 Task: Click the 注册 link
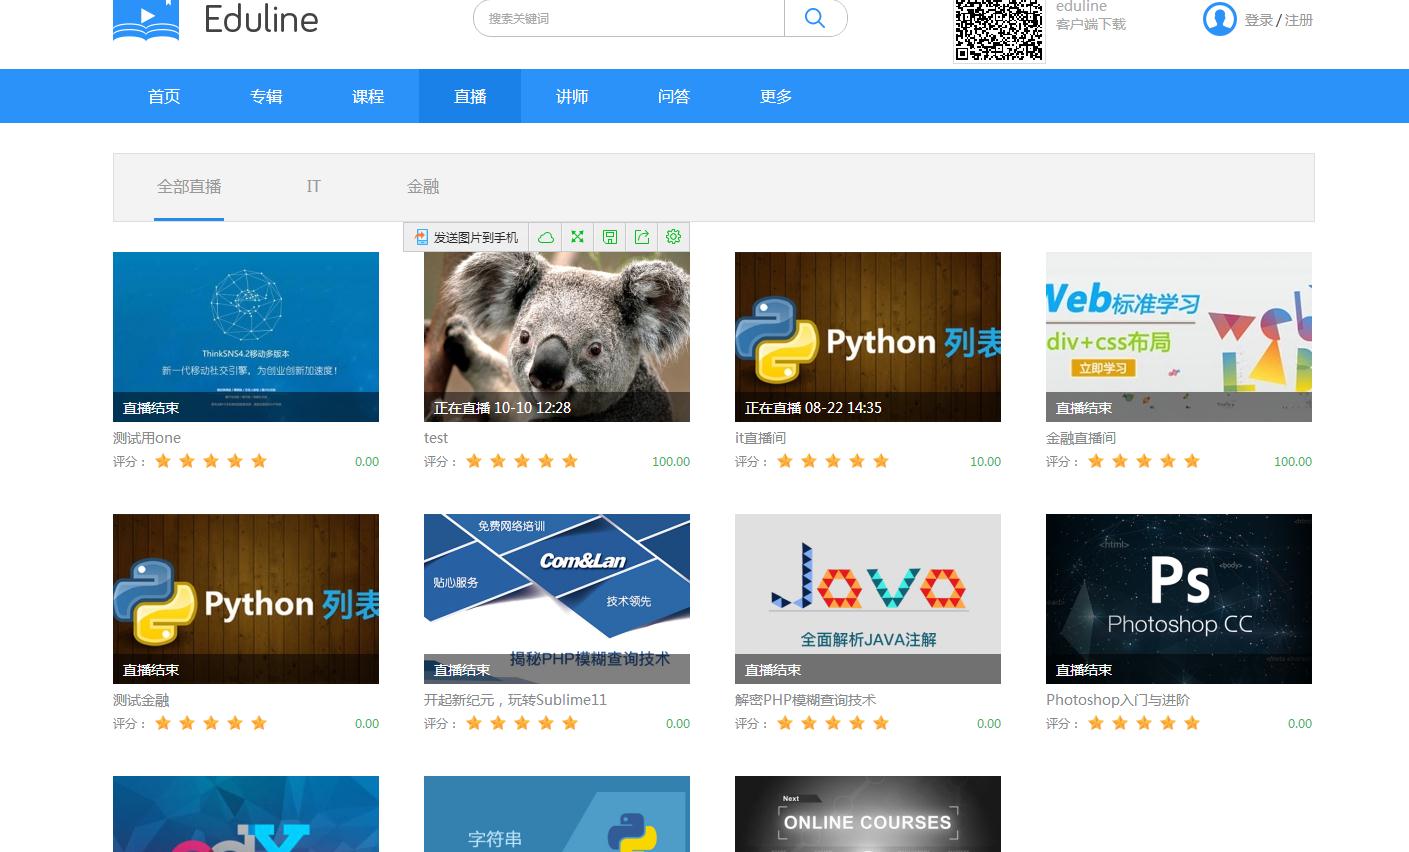tap(1299, 20)
